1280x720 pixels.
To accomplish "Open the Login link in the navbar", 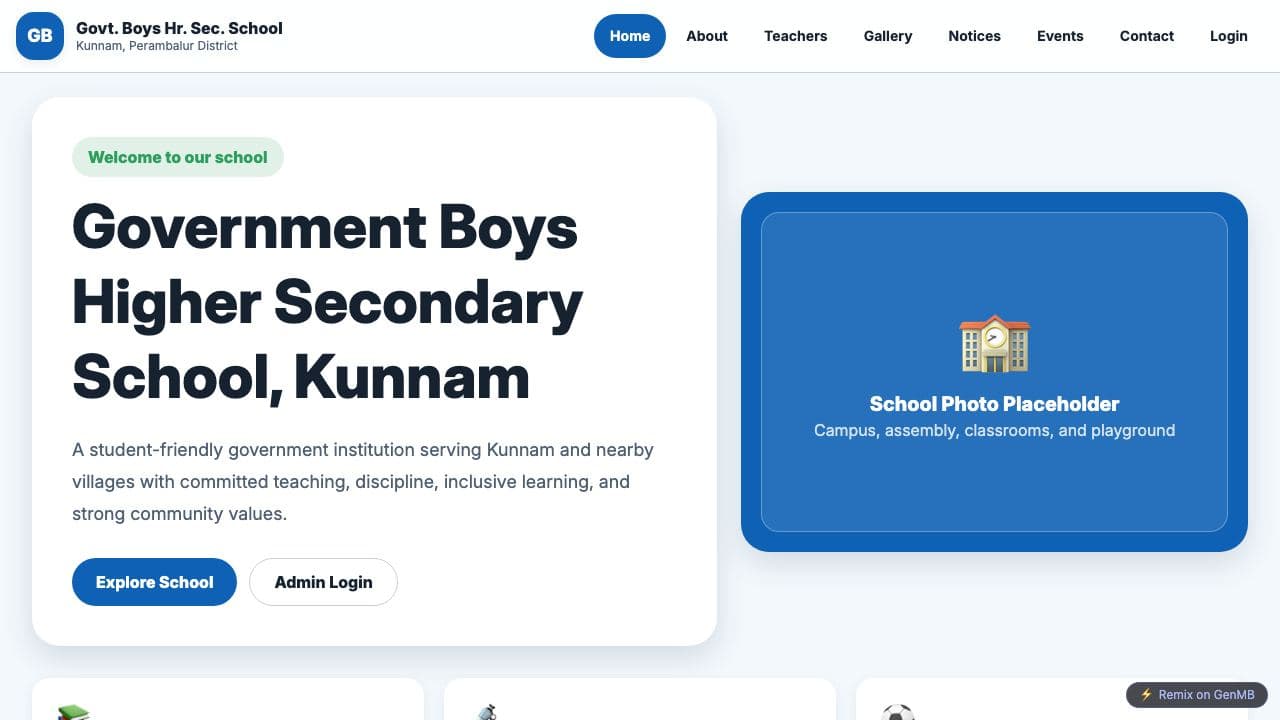I will (x=1229, y=36).
